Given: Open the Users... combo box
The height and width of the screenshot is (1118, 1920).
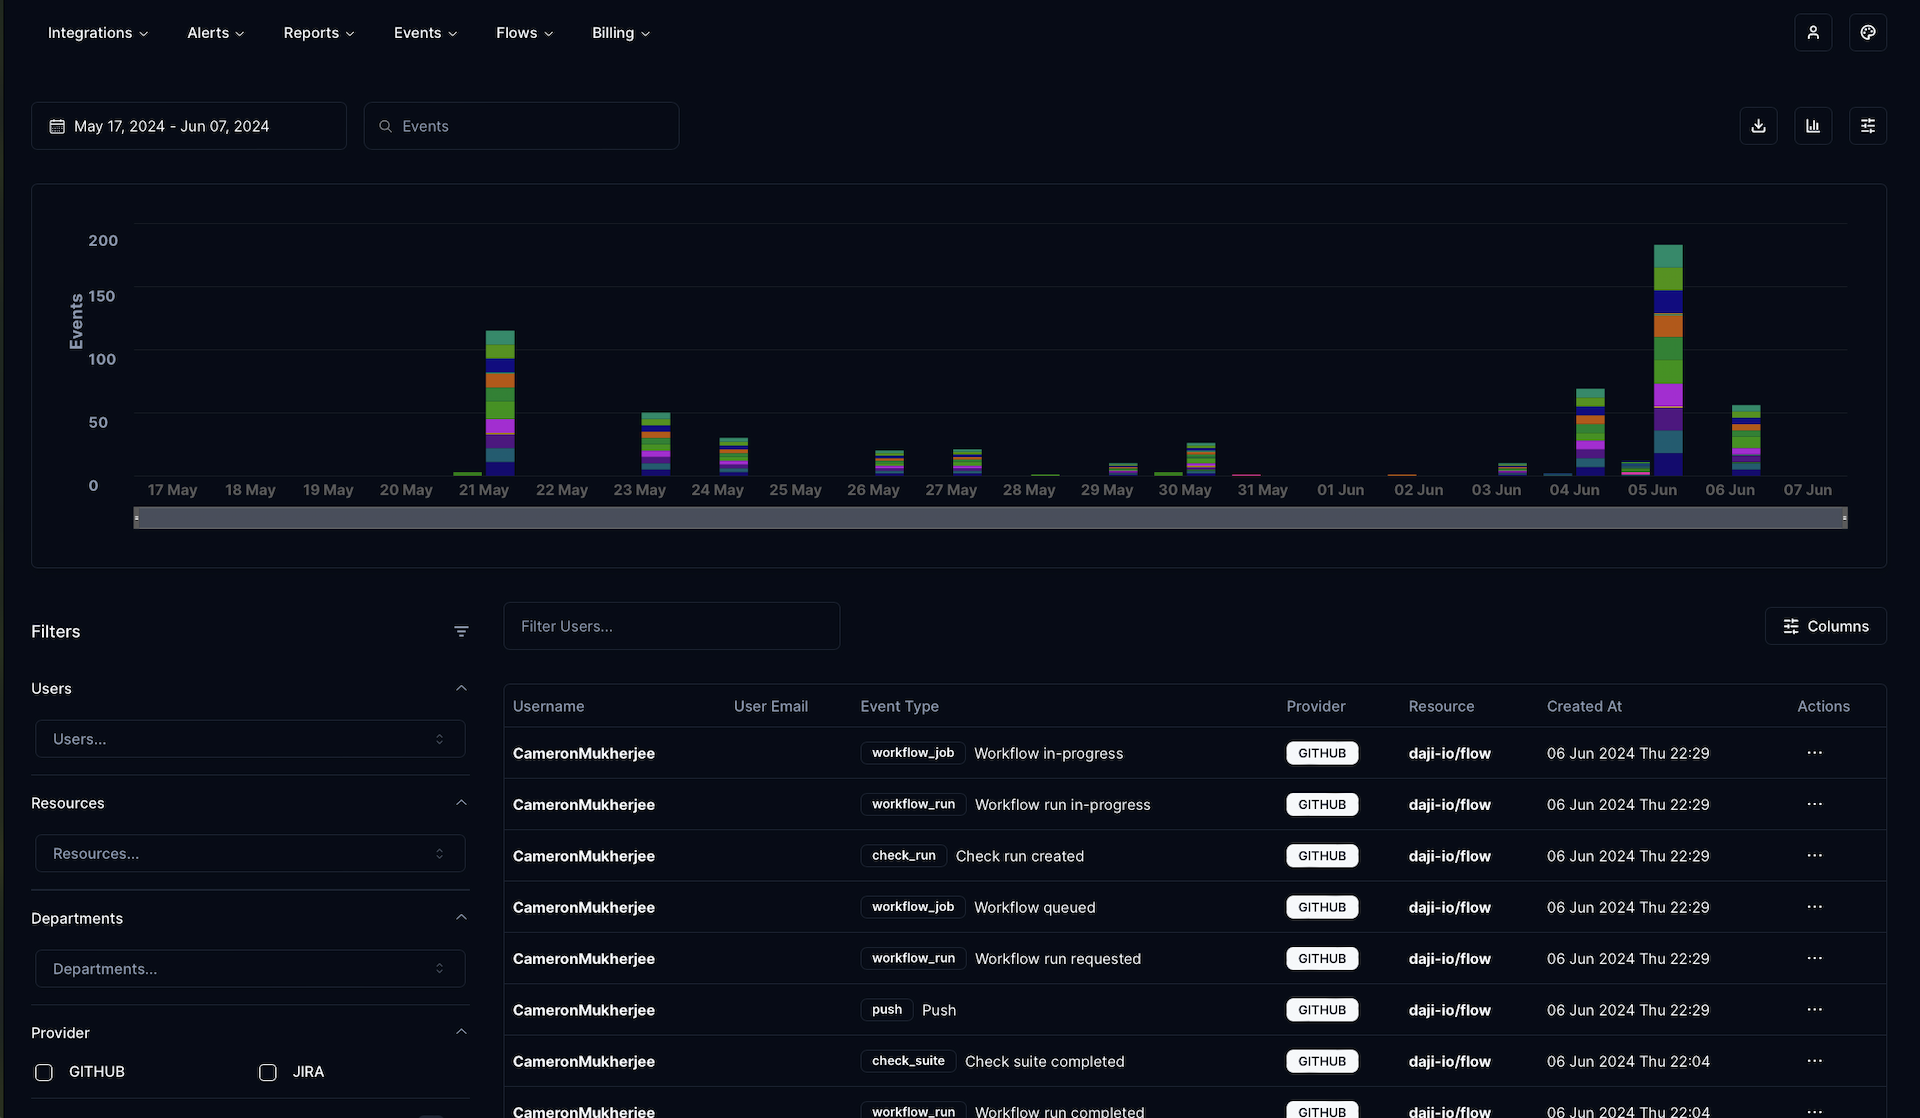Looking at the screenshot, I should 250,739.
